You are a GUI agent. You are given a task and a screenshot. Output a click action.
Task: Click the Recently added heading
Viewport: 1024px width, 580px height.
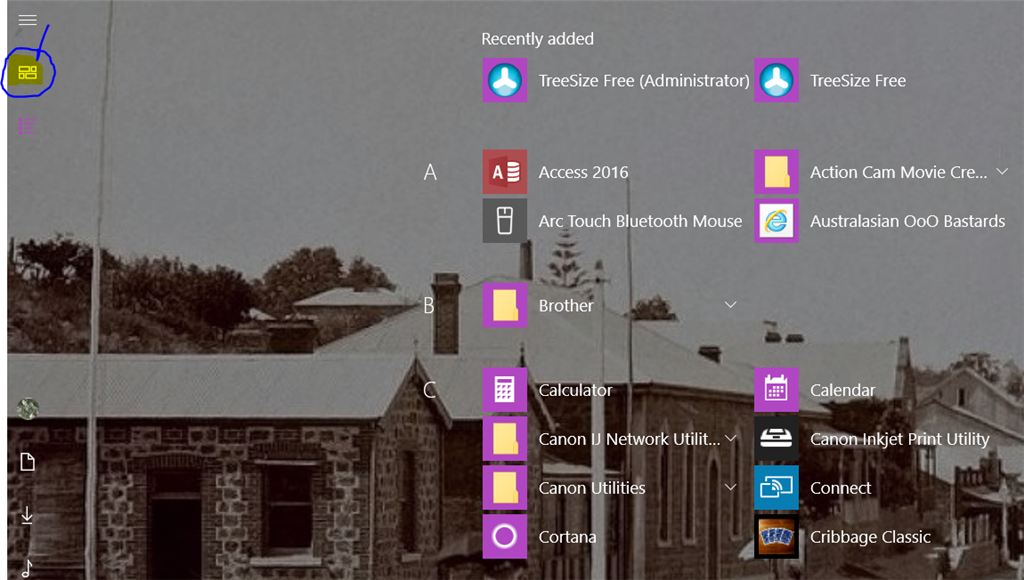click(x=537, y=39)
